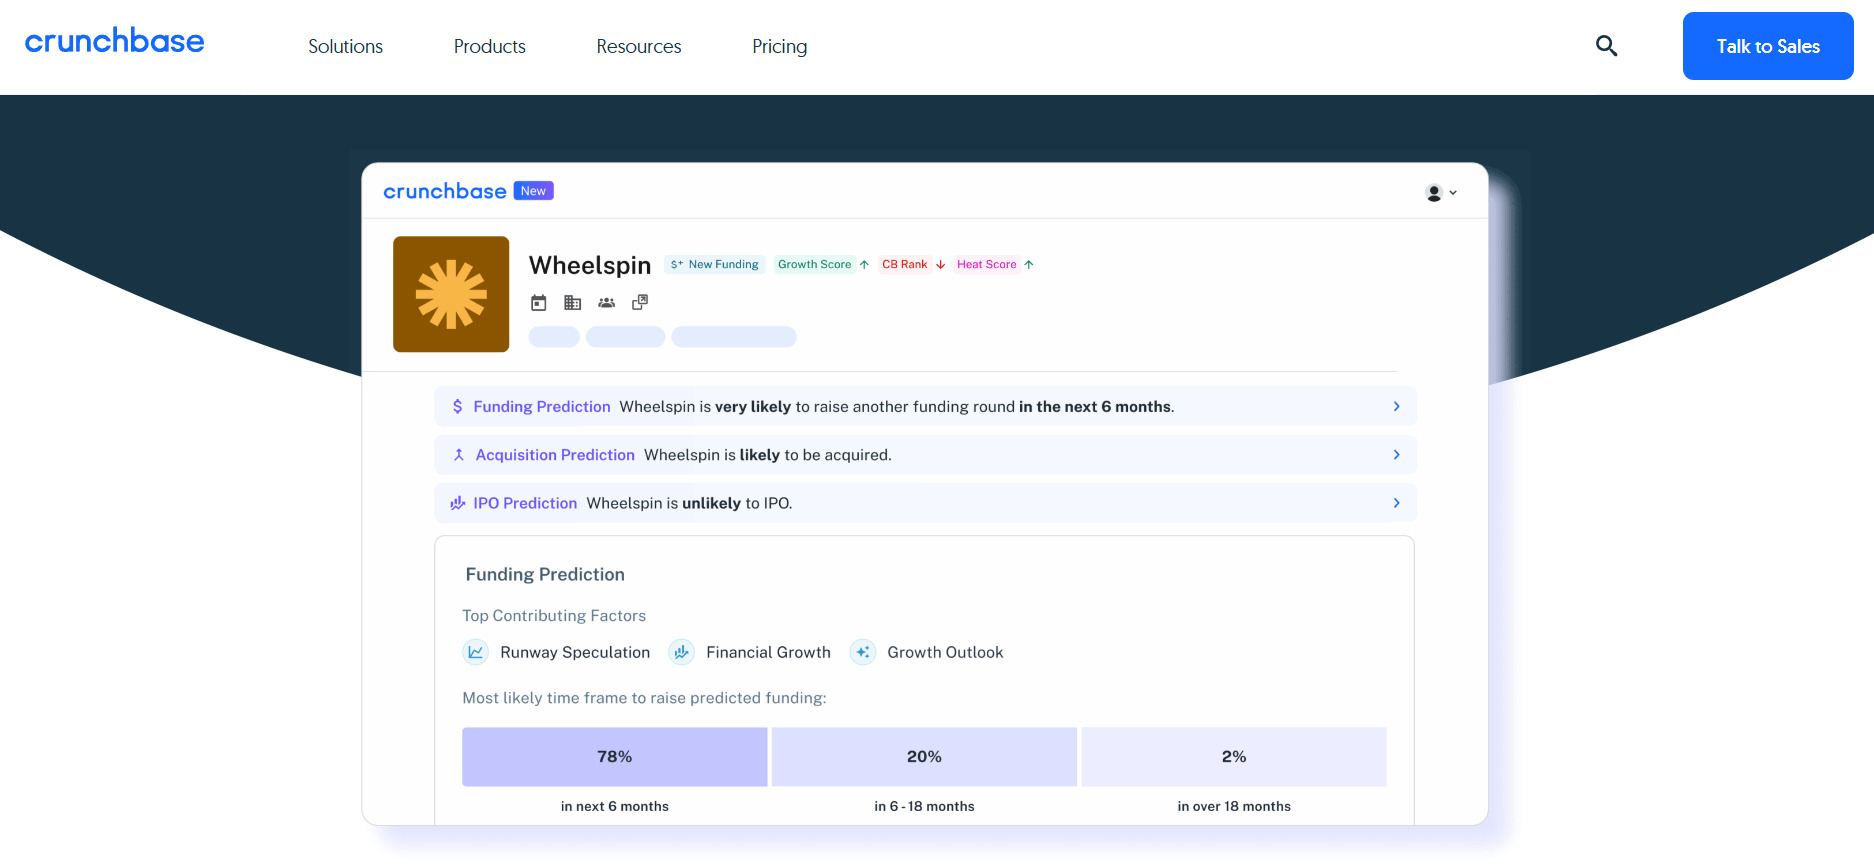Click the CB Rank tag

pos(905,264)
